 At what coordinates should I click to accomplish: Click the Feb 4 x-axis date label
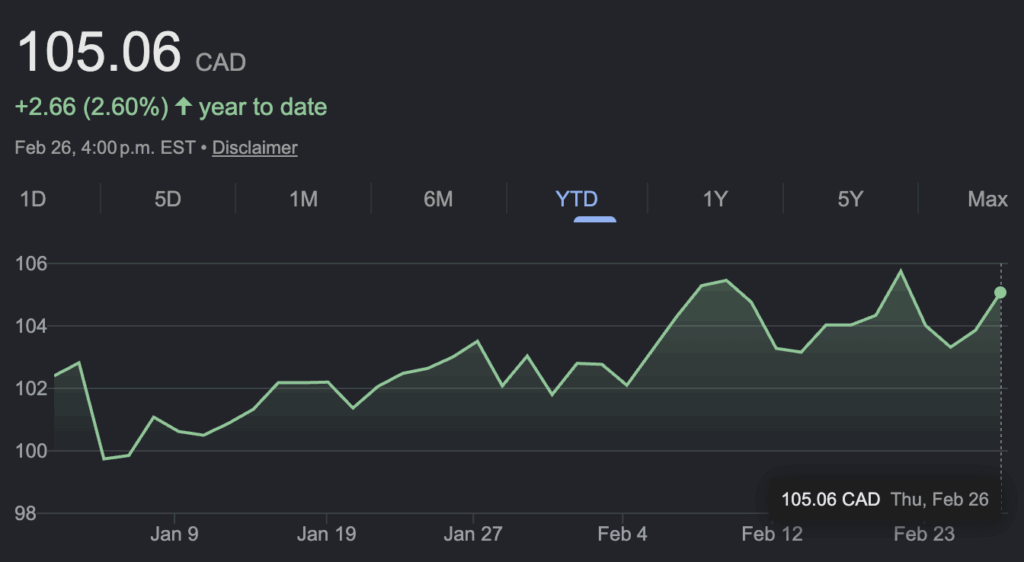click(622, 535)
